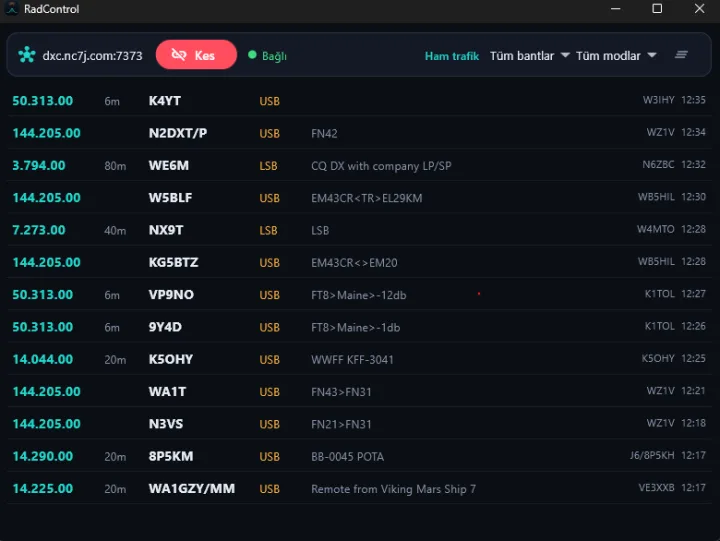Click time 12:34 of N2DXT/P spot
Viewport: 720px width, 541px height.
coord(693,132)
